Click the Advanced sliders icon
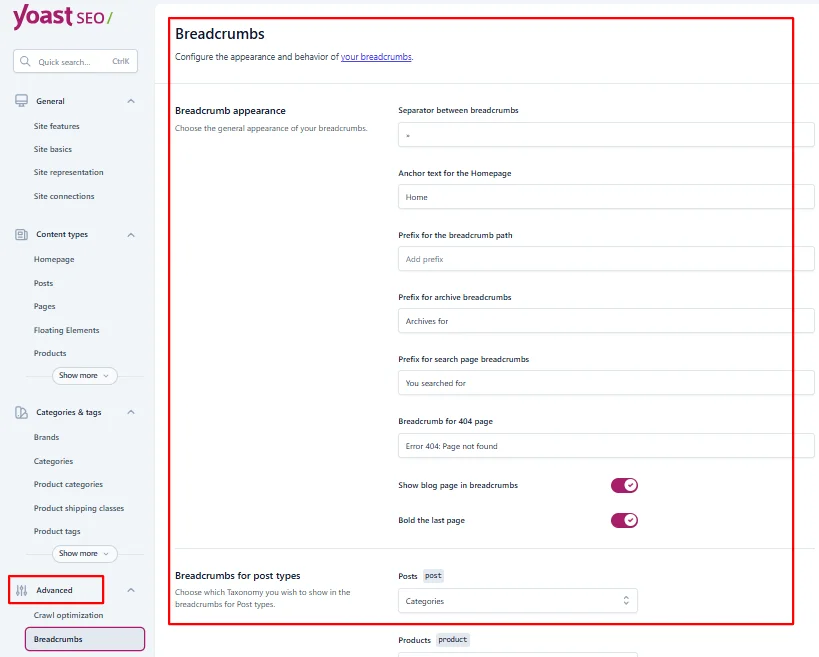This screenshot has width=819, height=657. (21, 590)
